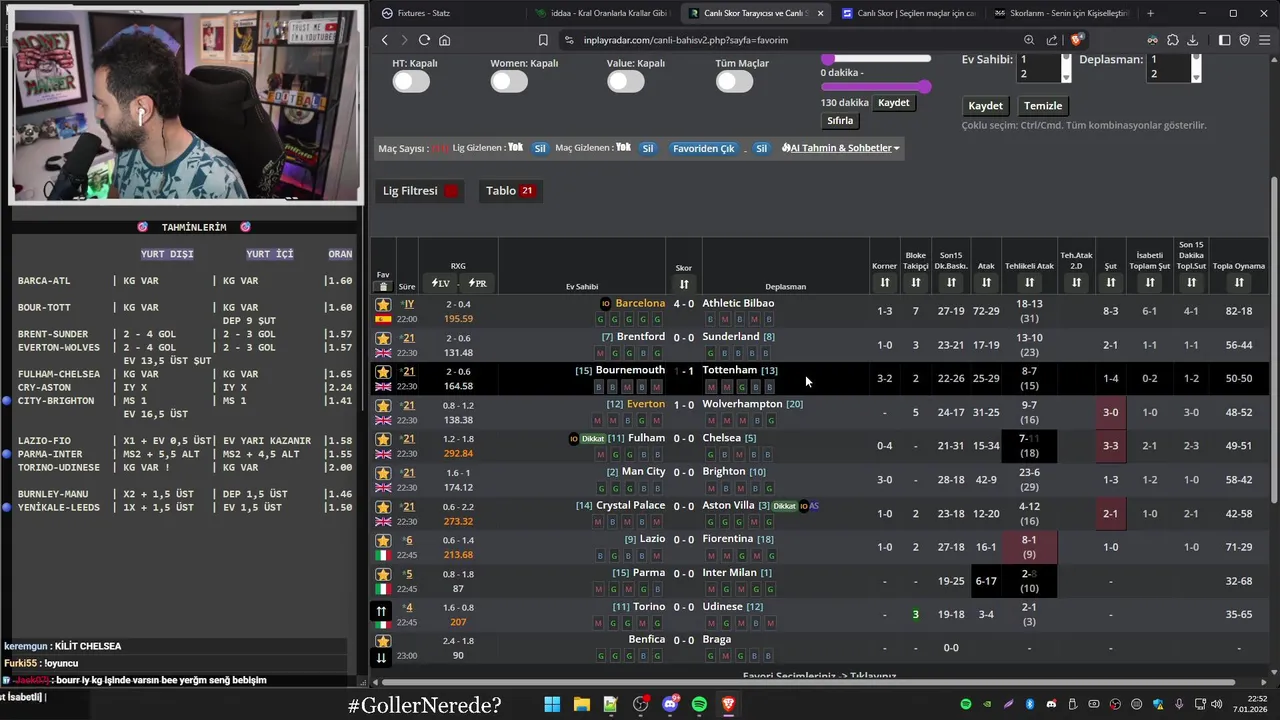Toggle browser sidebar panel icon
Screen dimensions: 1280x720
[x=1225, y=40]
